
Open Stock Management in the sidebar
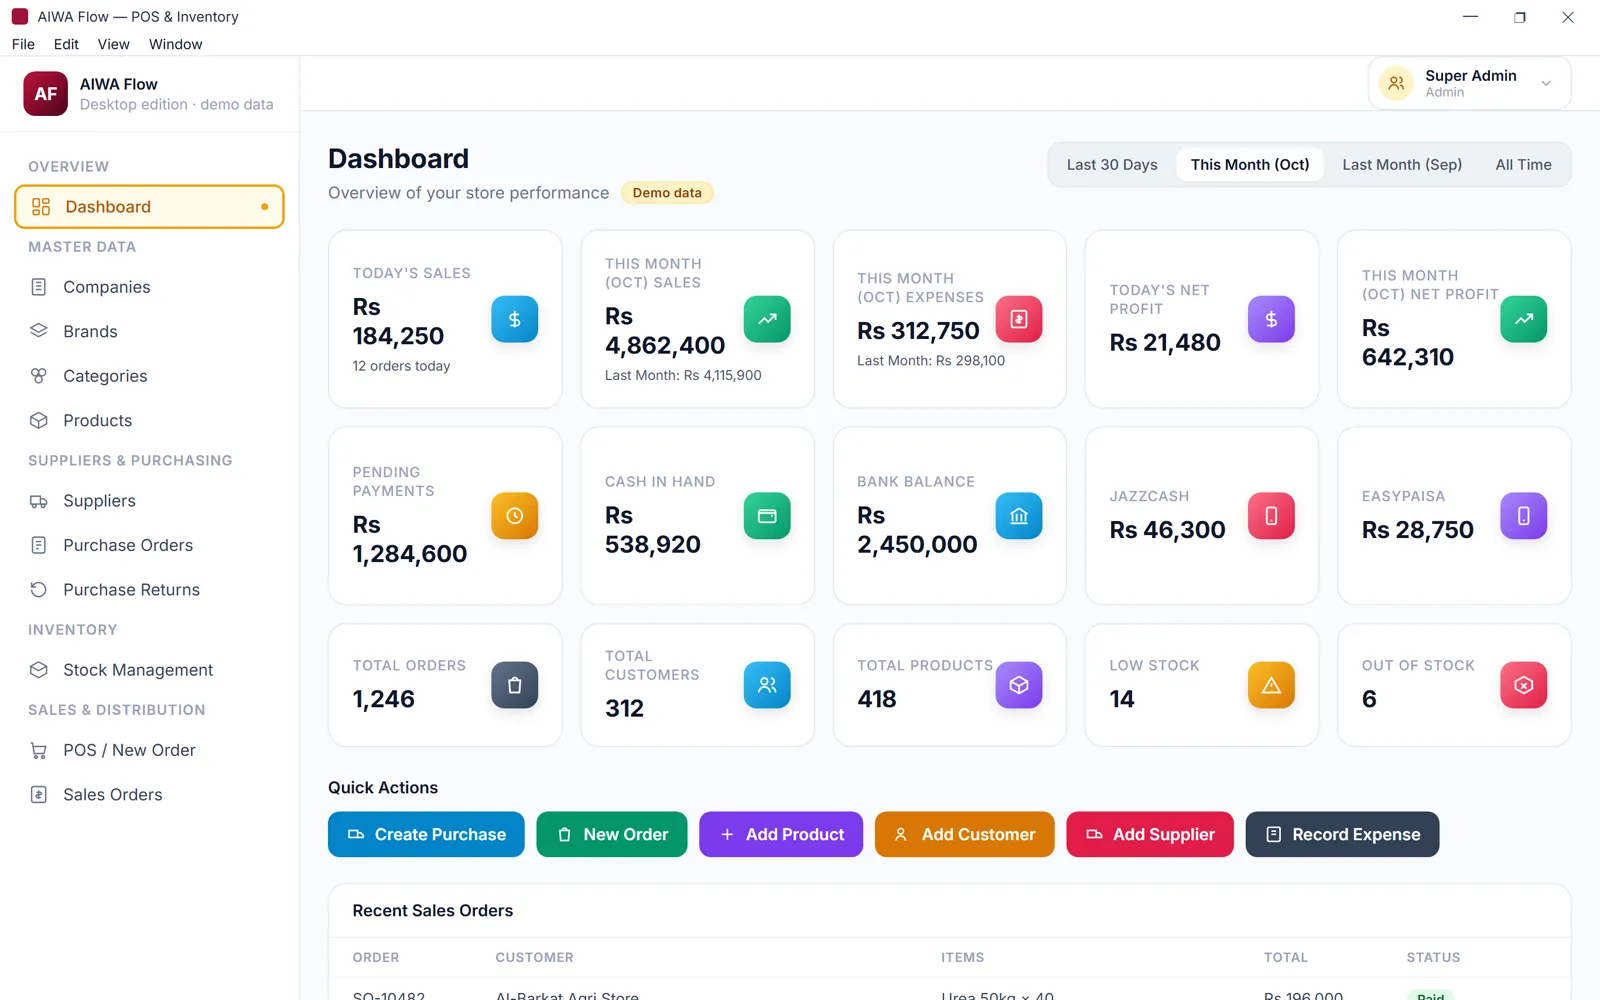[149, 670]
